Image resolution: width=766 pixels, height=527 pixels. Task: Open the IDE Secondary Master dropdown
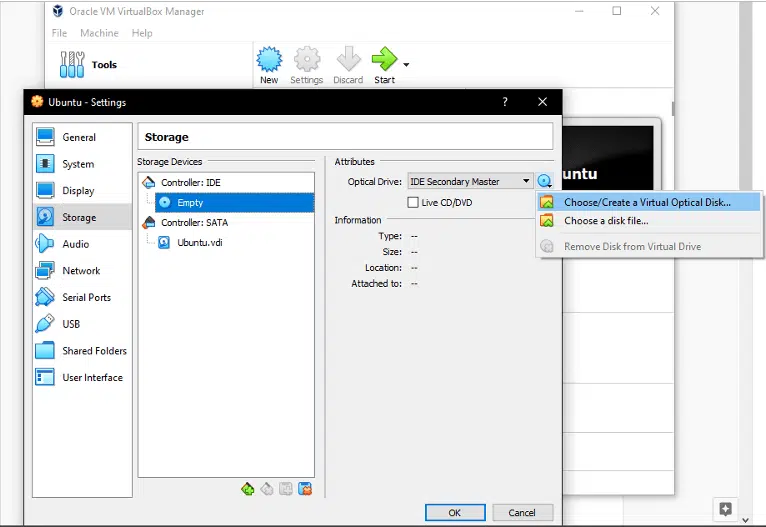click(x=470, y=181)
